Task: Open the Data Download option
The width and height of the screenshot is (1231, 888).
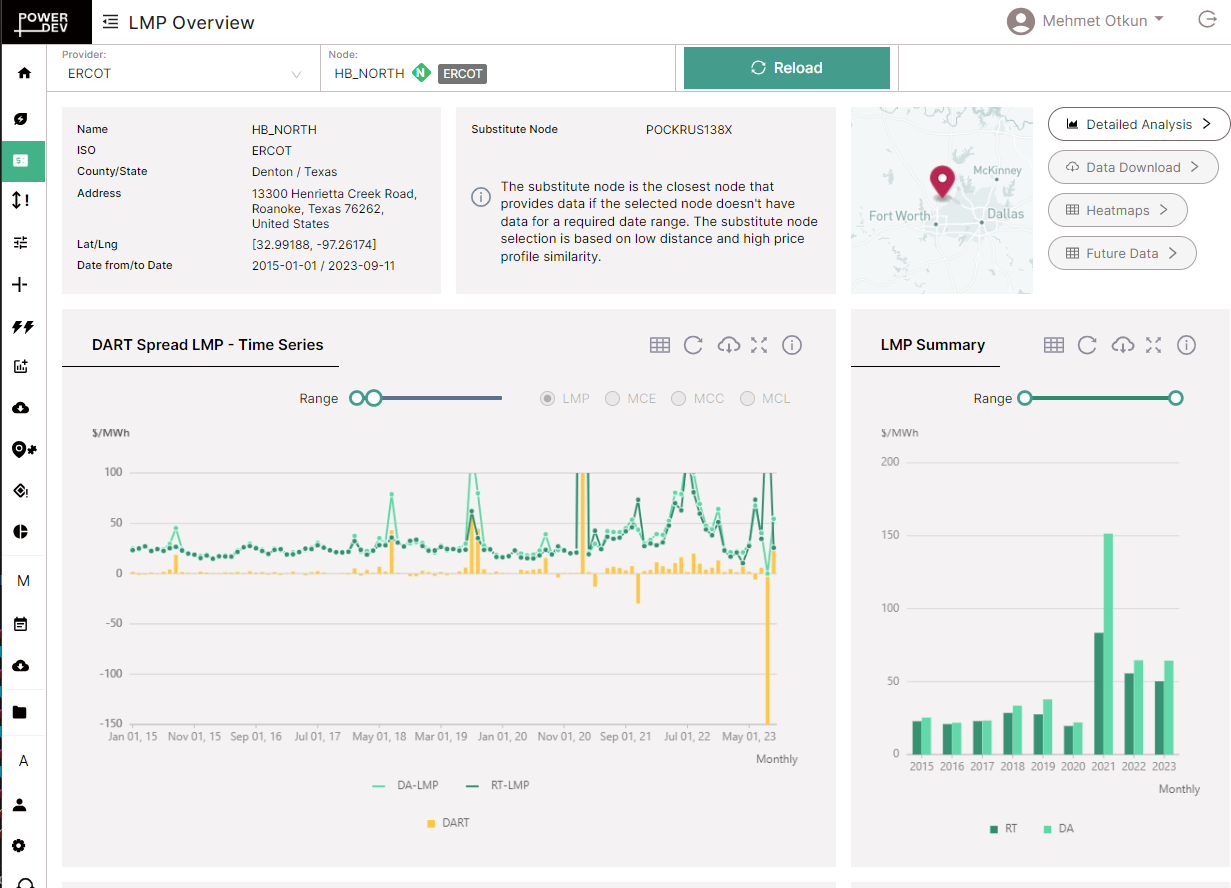Action: (x=1133, y=167)
